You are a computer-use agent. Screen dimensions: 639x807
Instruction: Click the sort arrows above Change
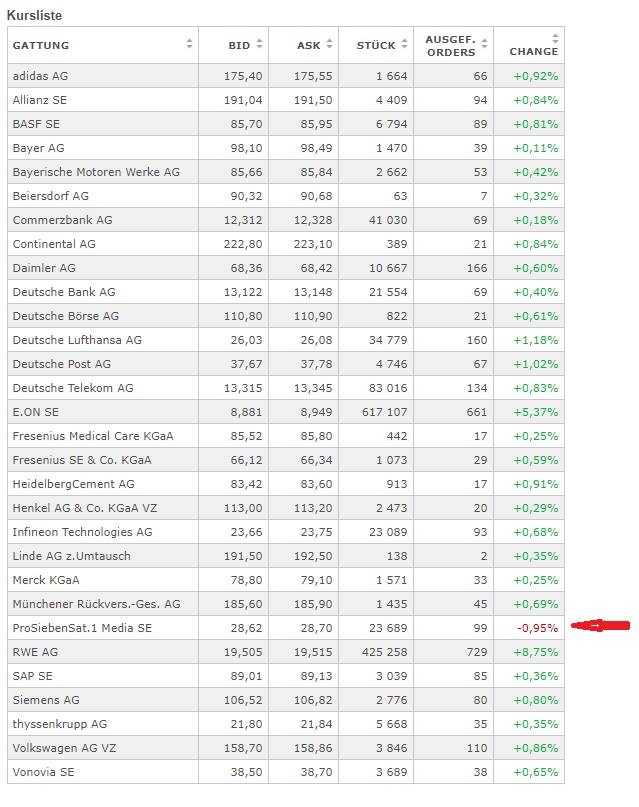pyautogui.click(x=556, y=37)
